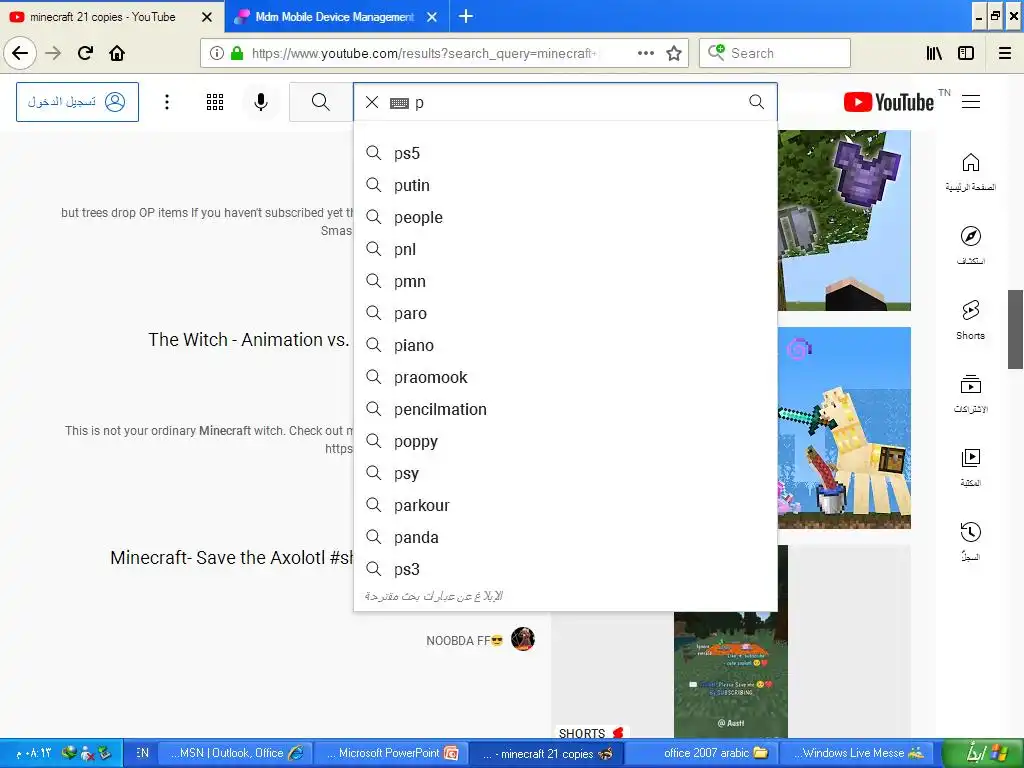Switch to Microsoft PowerPoint in taskbar
The height and width of the screenshot is (768, 1024).
pyautogui.click(x=391, y=753)
